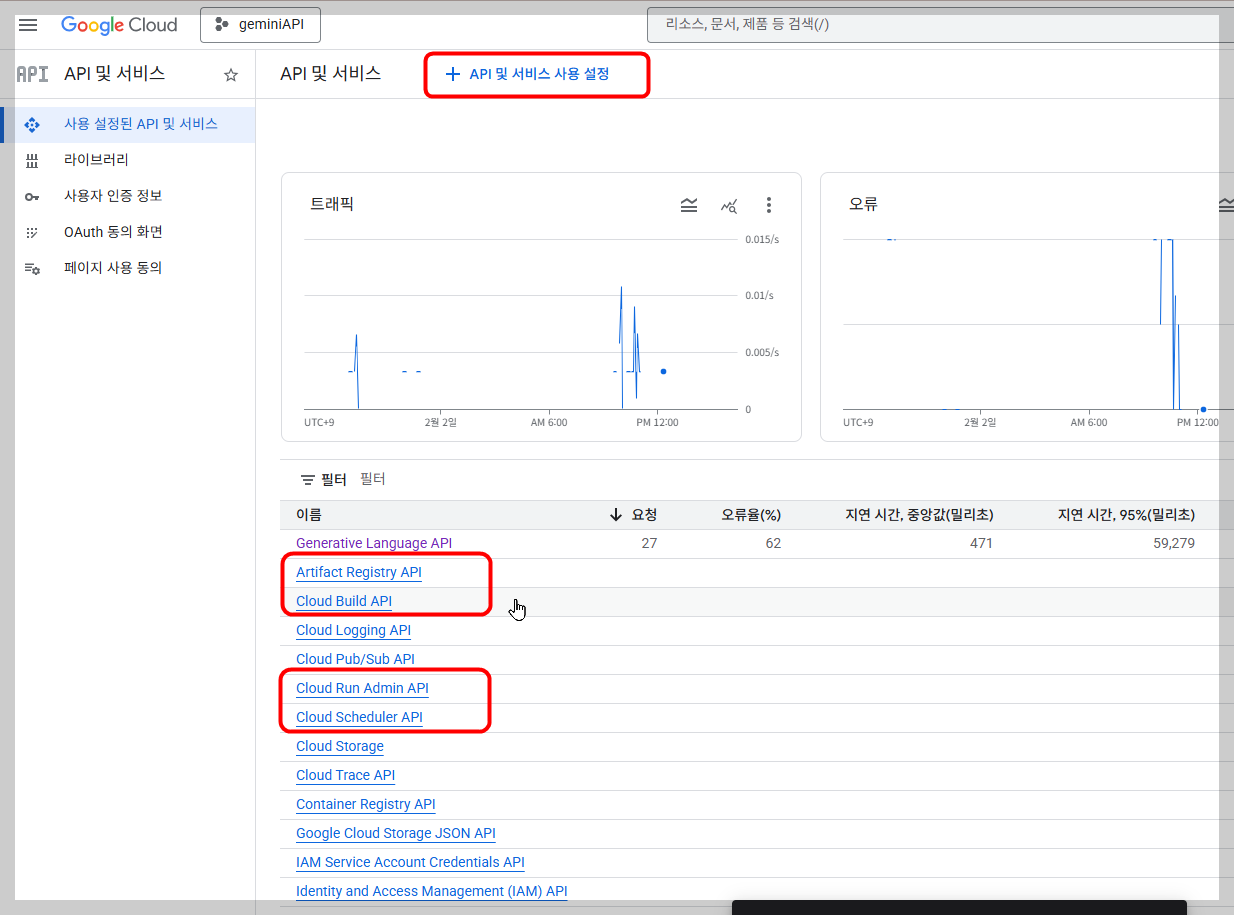Click the enabled APIs sidebar icon
Image resolution: width=1234 pixels, height=915 pixels.
coord(32,125)
